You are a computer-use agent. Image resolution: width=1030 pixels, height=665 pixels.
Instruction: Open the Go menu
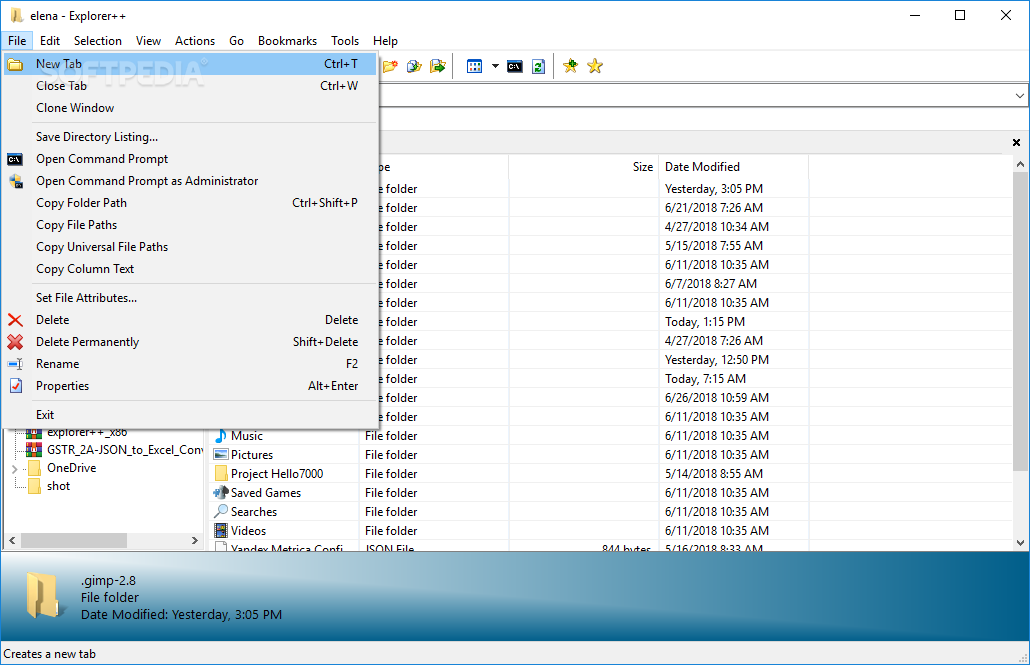click(236, 41)
